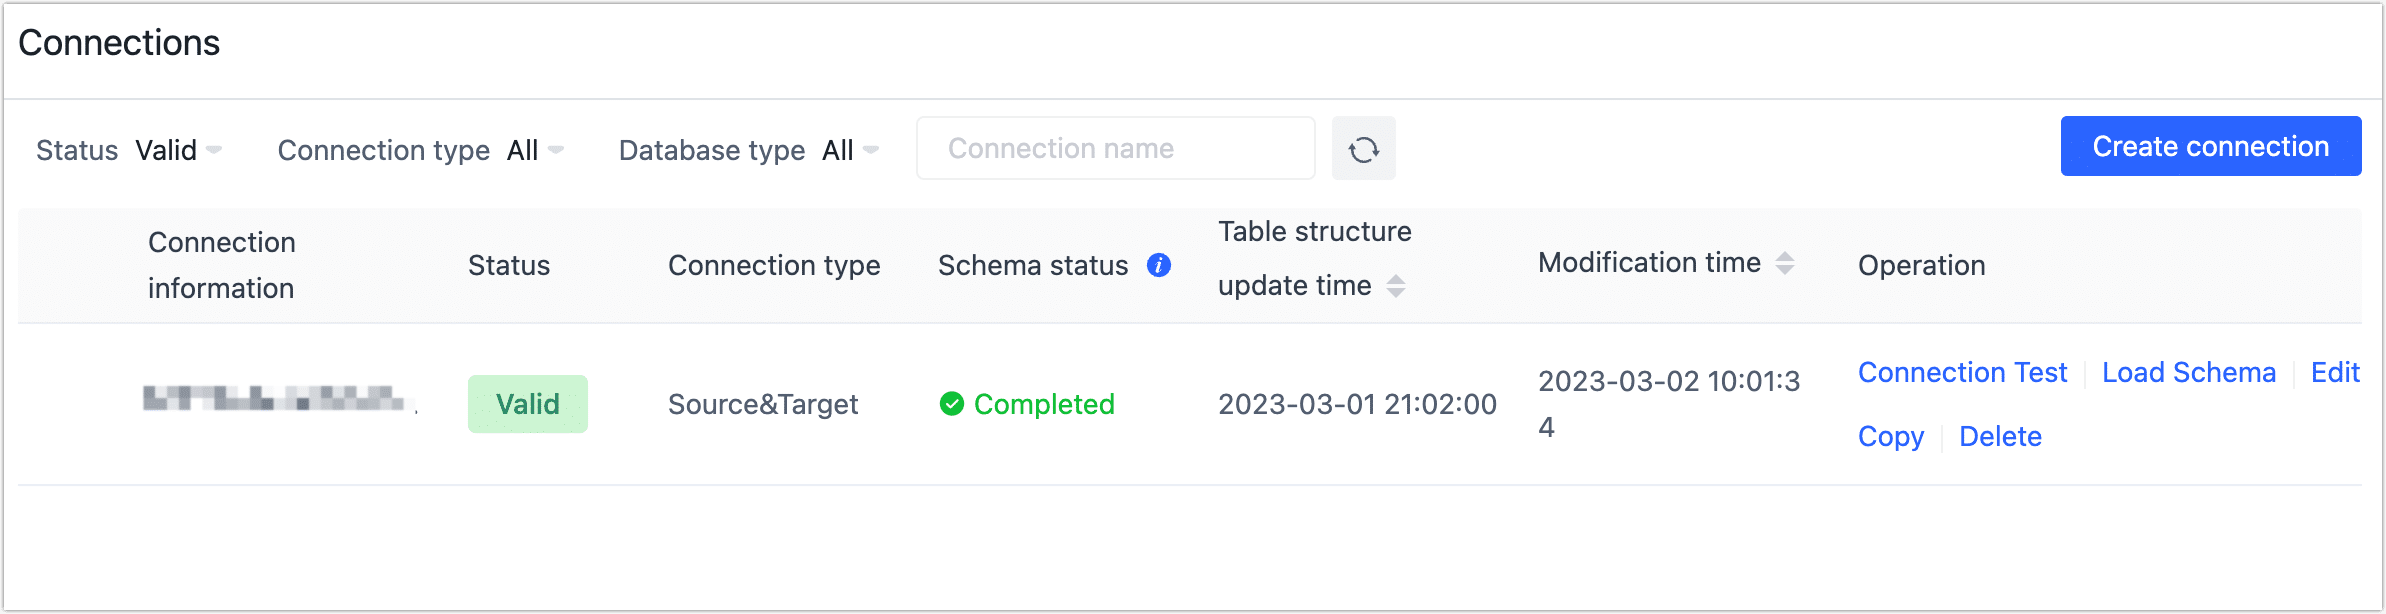Sort by Table structure update time
This screenshot has height=614, width=2386.
coord(1396,286)
